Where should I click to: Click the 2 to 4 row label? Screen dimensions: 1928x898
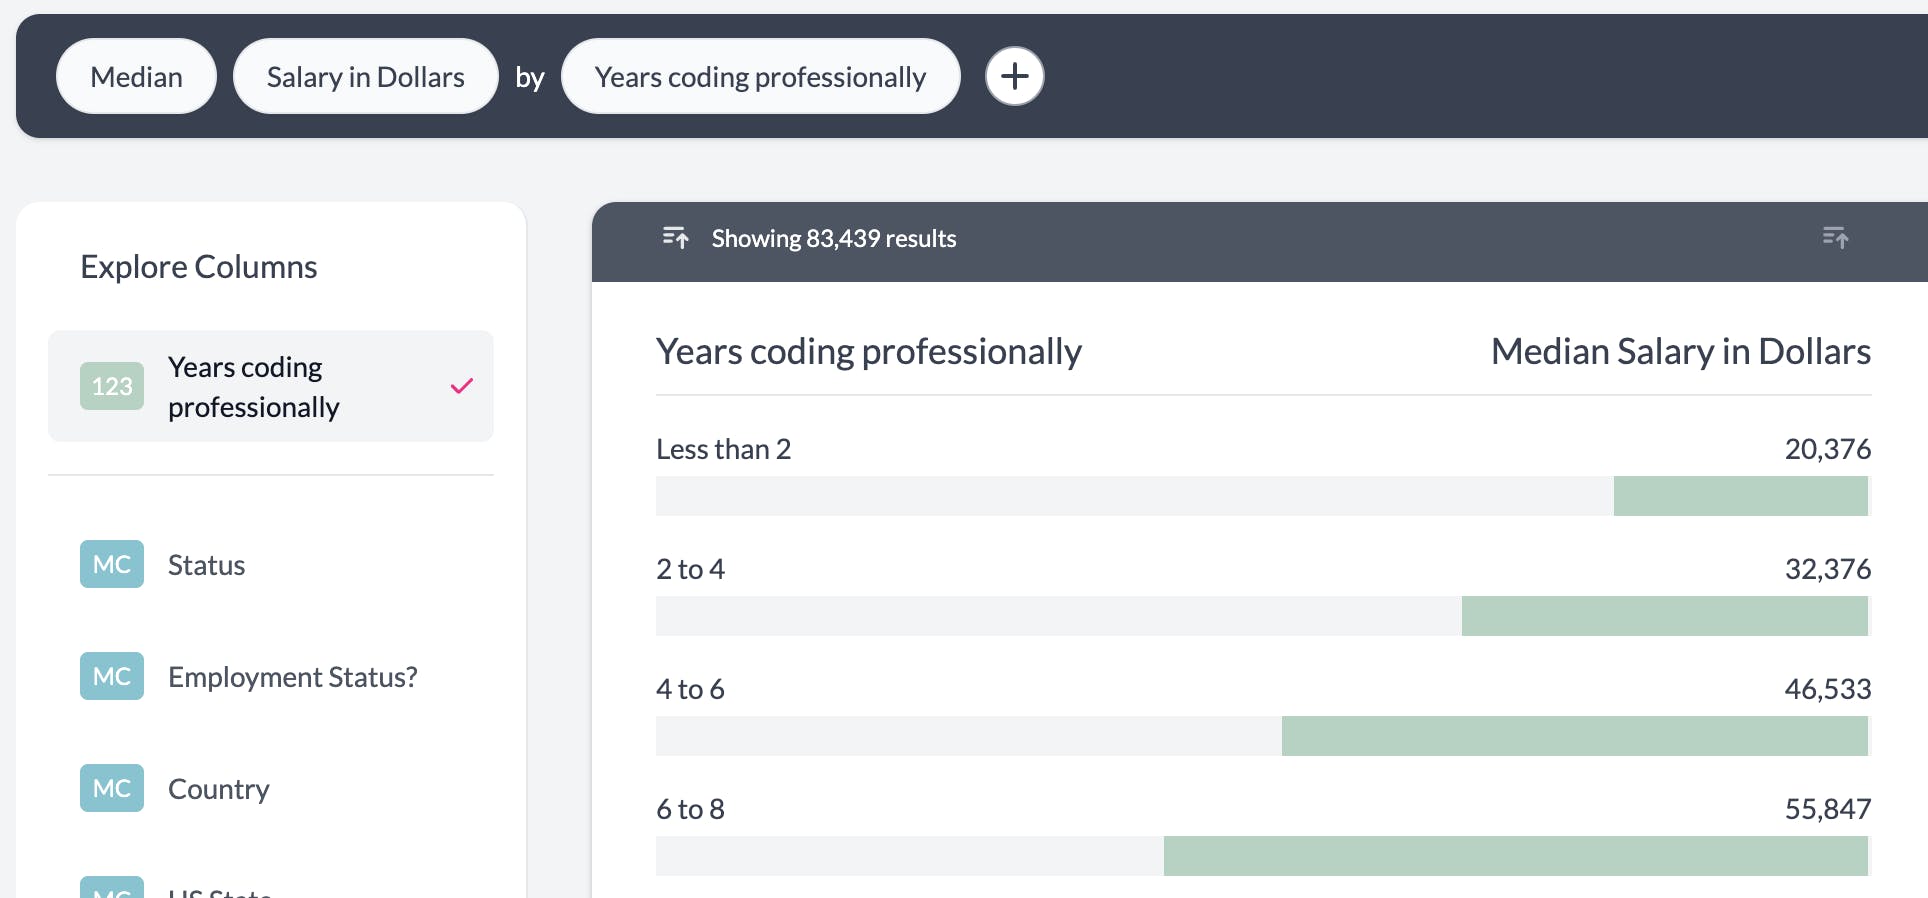[x=690, y=569]
